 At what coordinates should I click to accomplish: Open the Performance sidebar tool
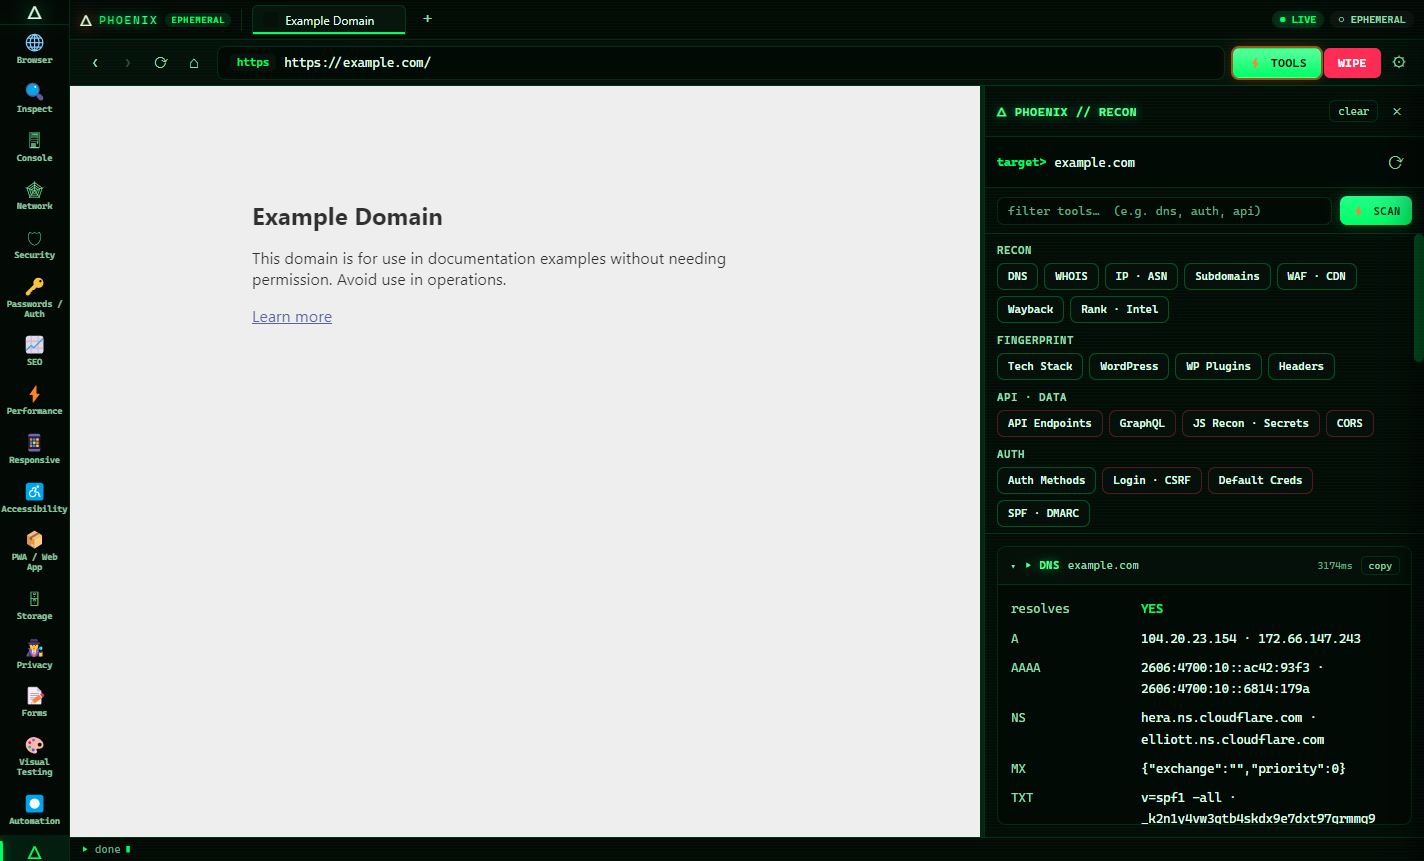click(34, 399)
